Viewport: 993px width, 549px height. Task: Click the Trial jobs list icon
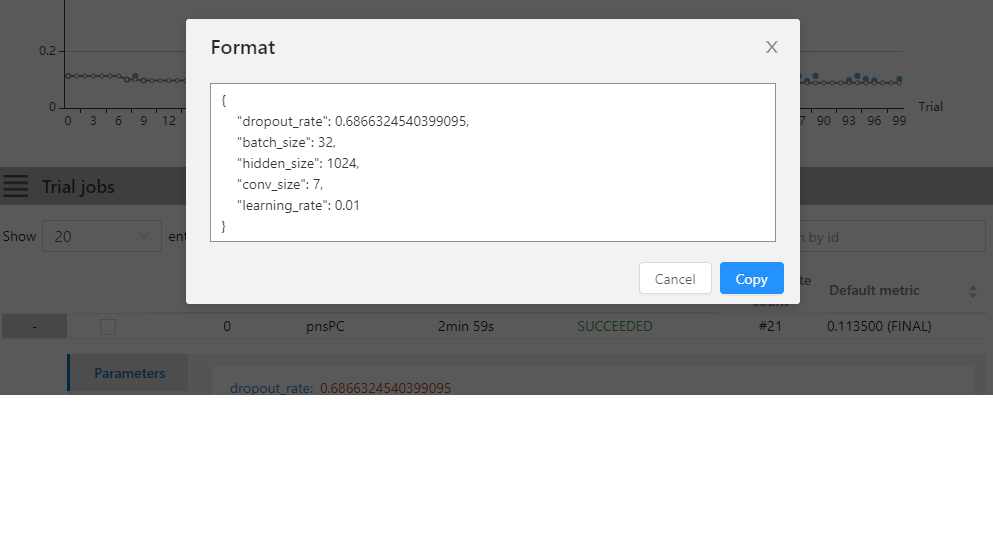(x=16, y=186)
